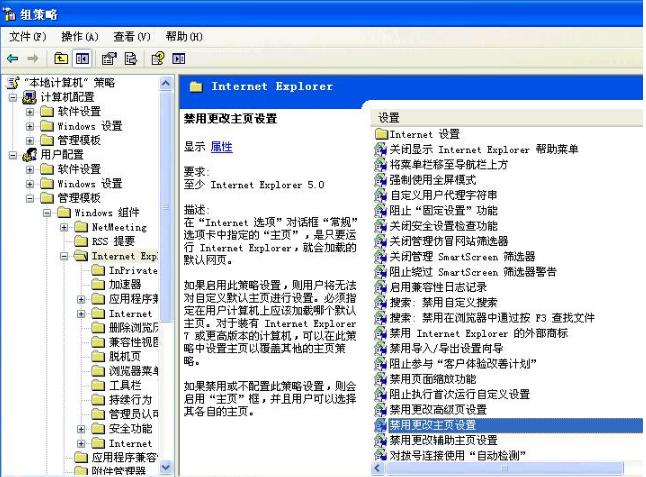Expand Windows 设置 under 计算机配置
Screen dimensions: 646x477
click(x=30, y=126)
